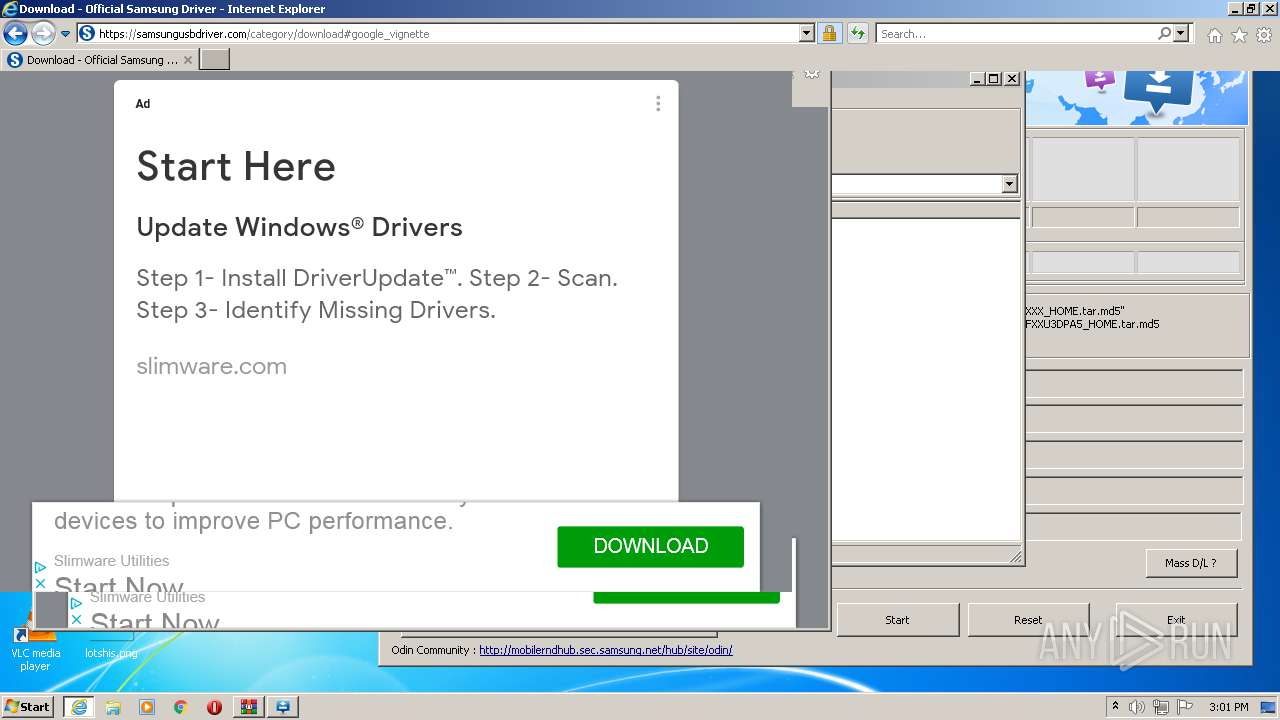Image resolution: width=1280 pixels, height=720 pixels.
Task: Open the Tools gear icon
Action: click(x=1264, y=35)
